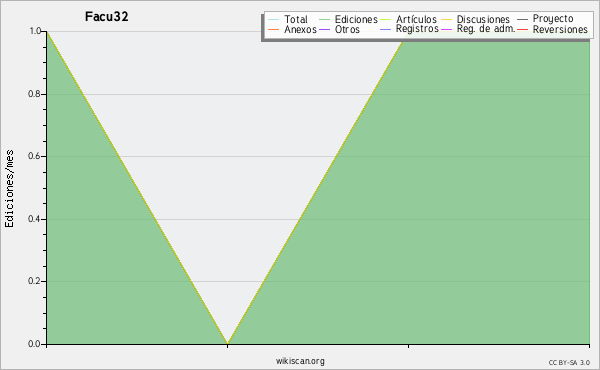The width and height of the screenshot is (600, 370).
Task: Click the Registros legend label
Action: 417,29
